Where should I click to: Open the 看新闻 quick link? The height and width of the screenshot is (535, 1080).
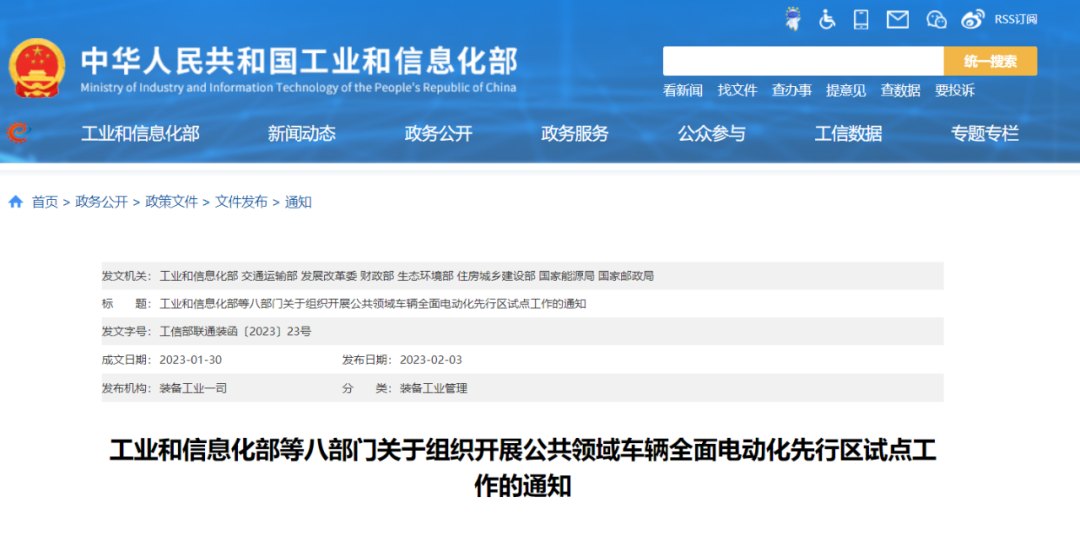point(683,90)
